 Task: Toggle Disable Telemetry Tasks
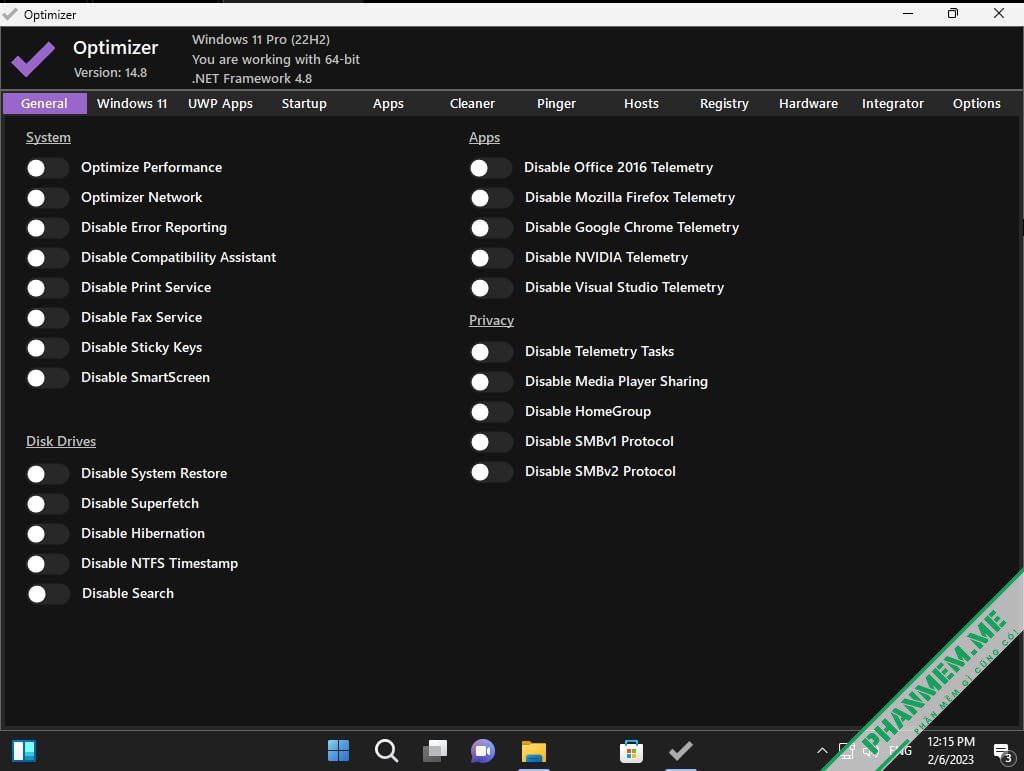tap(491, 353)
